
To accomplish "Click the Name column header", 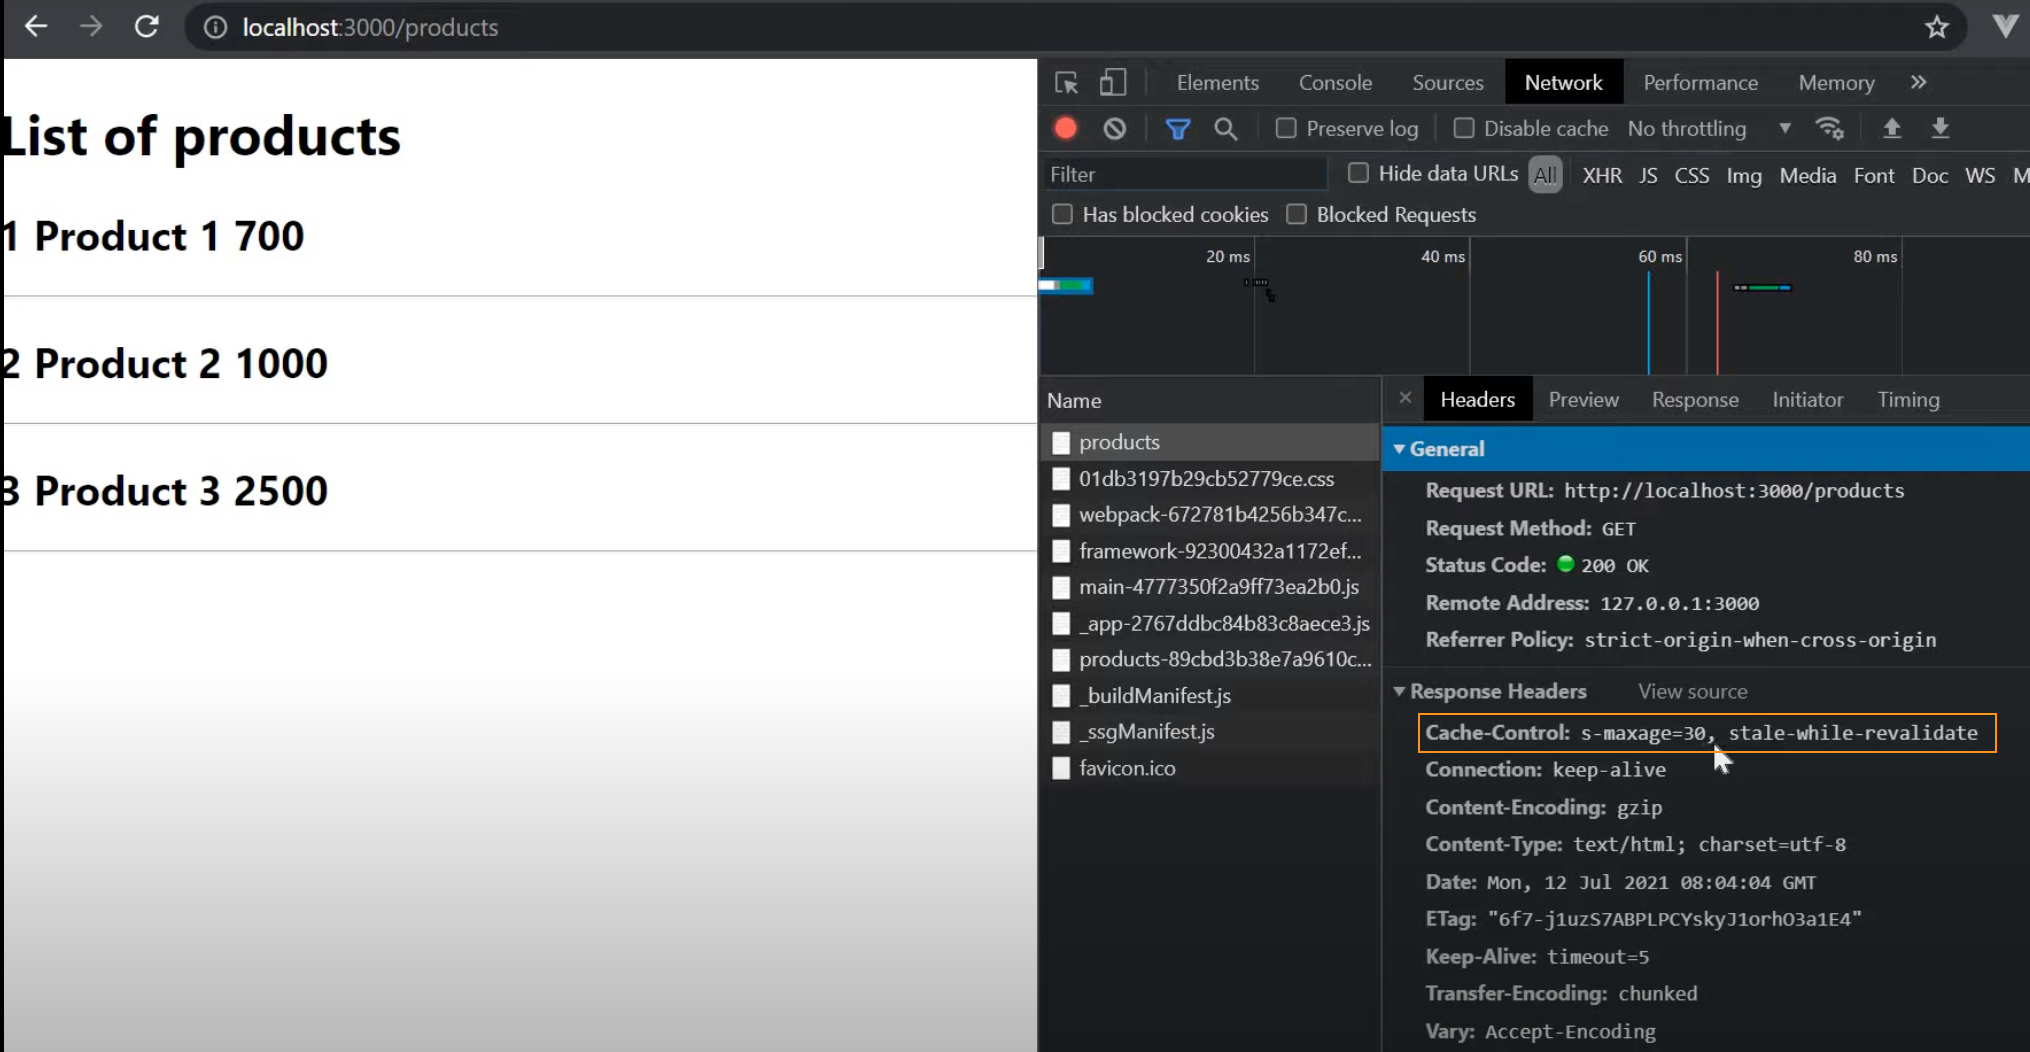I will [x=1210, y=401].
